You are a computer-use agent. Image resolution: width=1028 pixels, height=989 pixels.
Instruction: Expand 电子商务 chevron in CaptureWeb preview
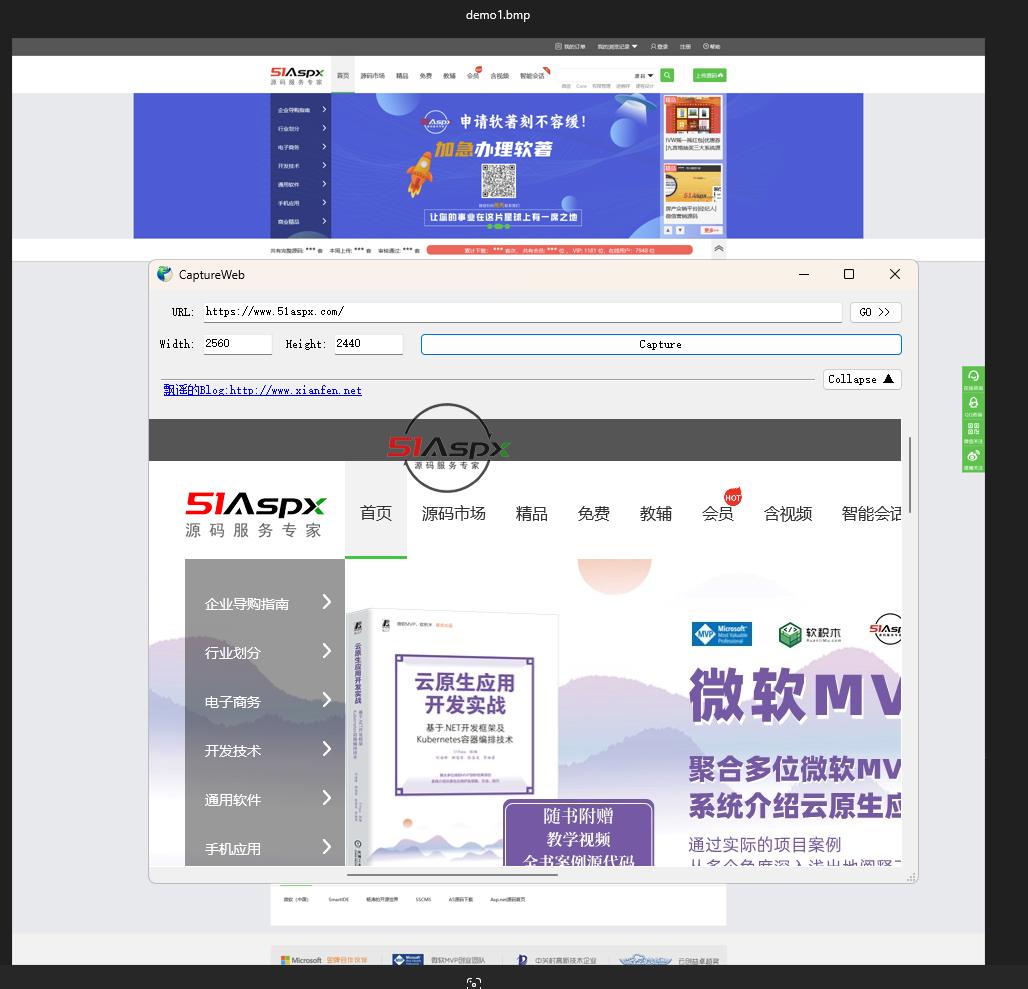point(326,700)
